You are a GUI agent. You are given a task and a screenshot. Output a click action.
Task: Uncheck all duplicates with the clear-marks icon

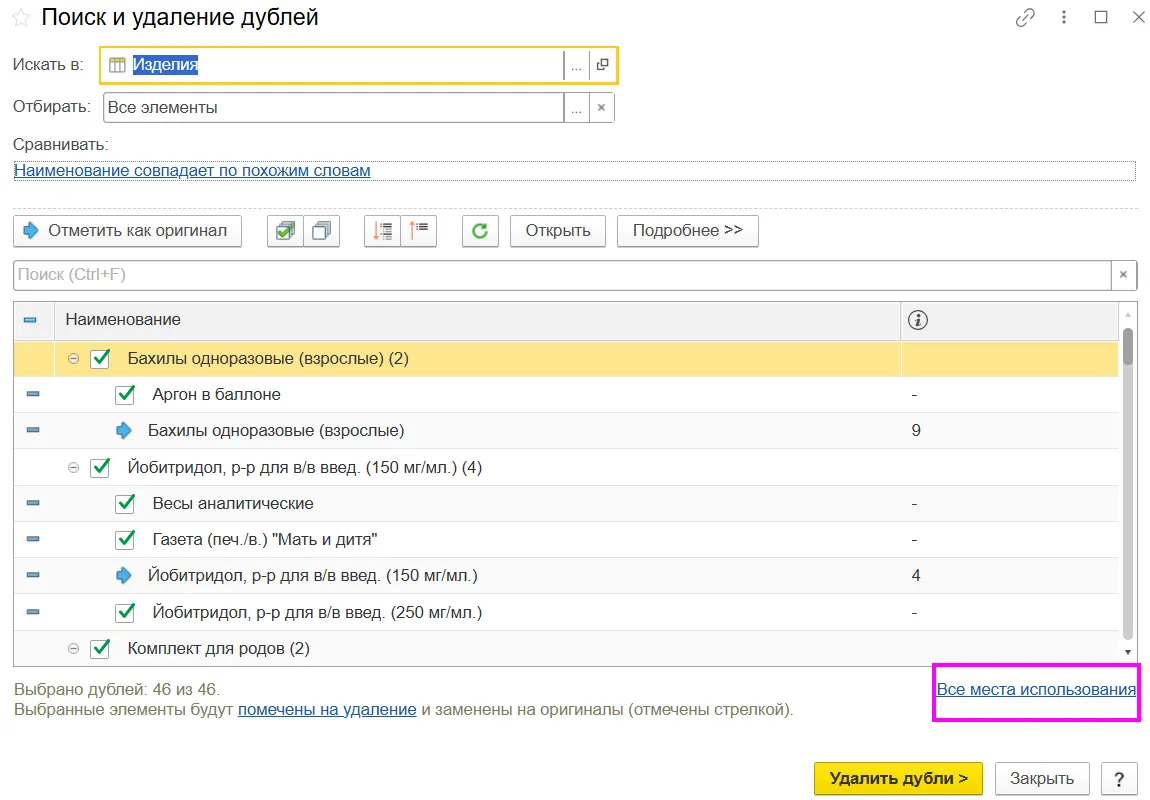coord(321,231)
